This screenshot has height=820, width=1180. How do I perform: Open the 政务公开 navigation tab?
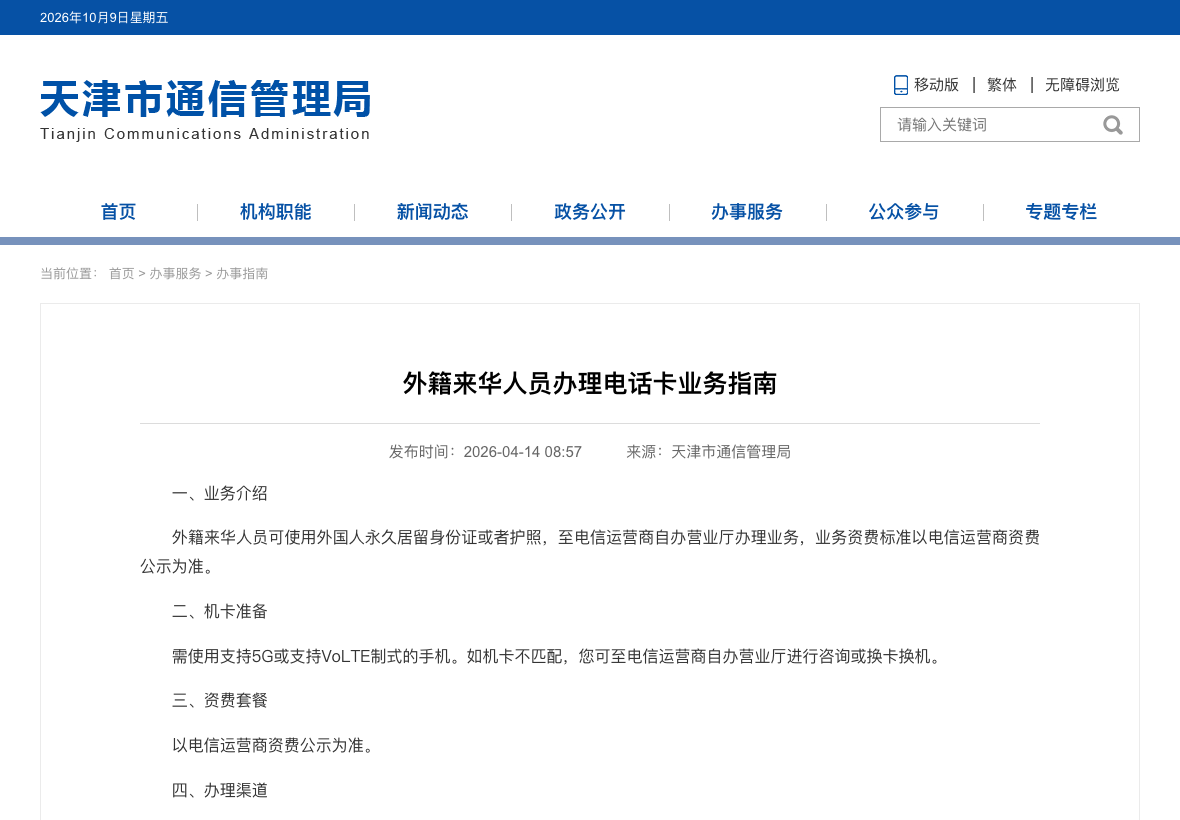(x=590, y=212)
